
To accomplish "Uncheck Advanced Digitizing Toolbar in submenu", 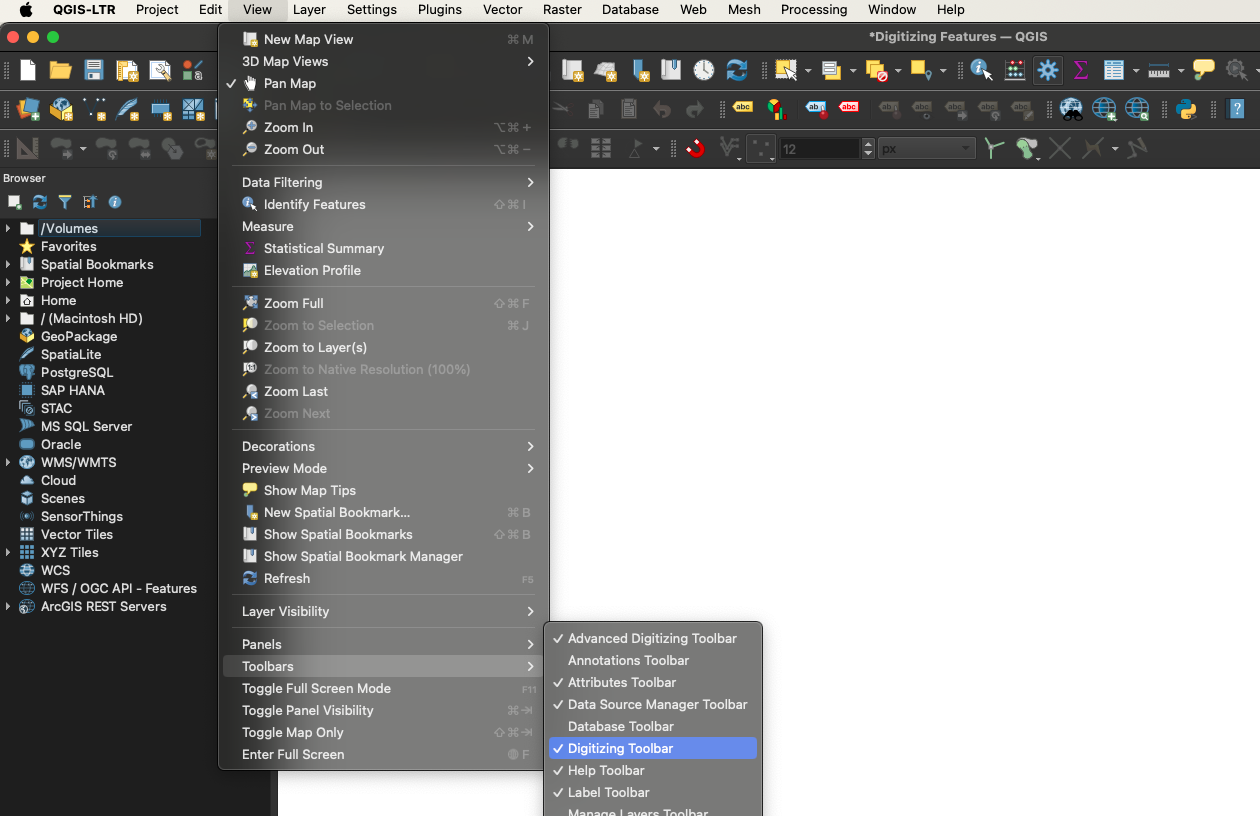I will pyautogui.click(x=653, y=638).
